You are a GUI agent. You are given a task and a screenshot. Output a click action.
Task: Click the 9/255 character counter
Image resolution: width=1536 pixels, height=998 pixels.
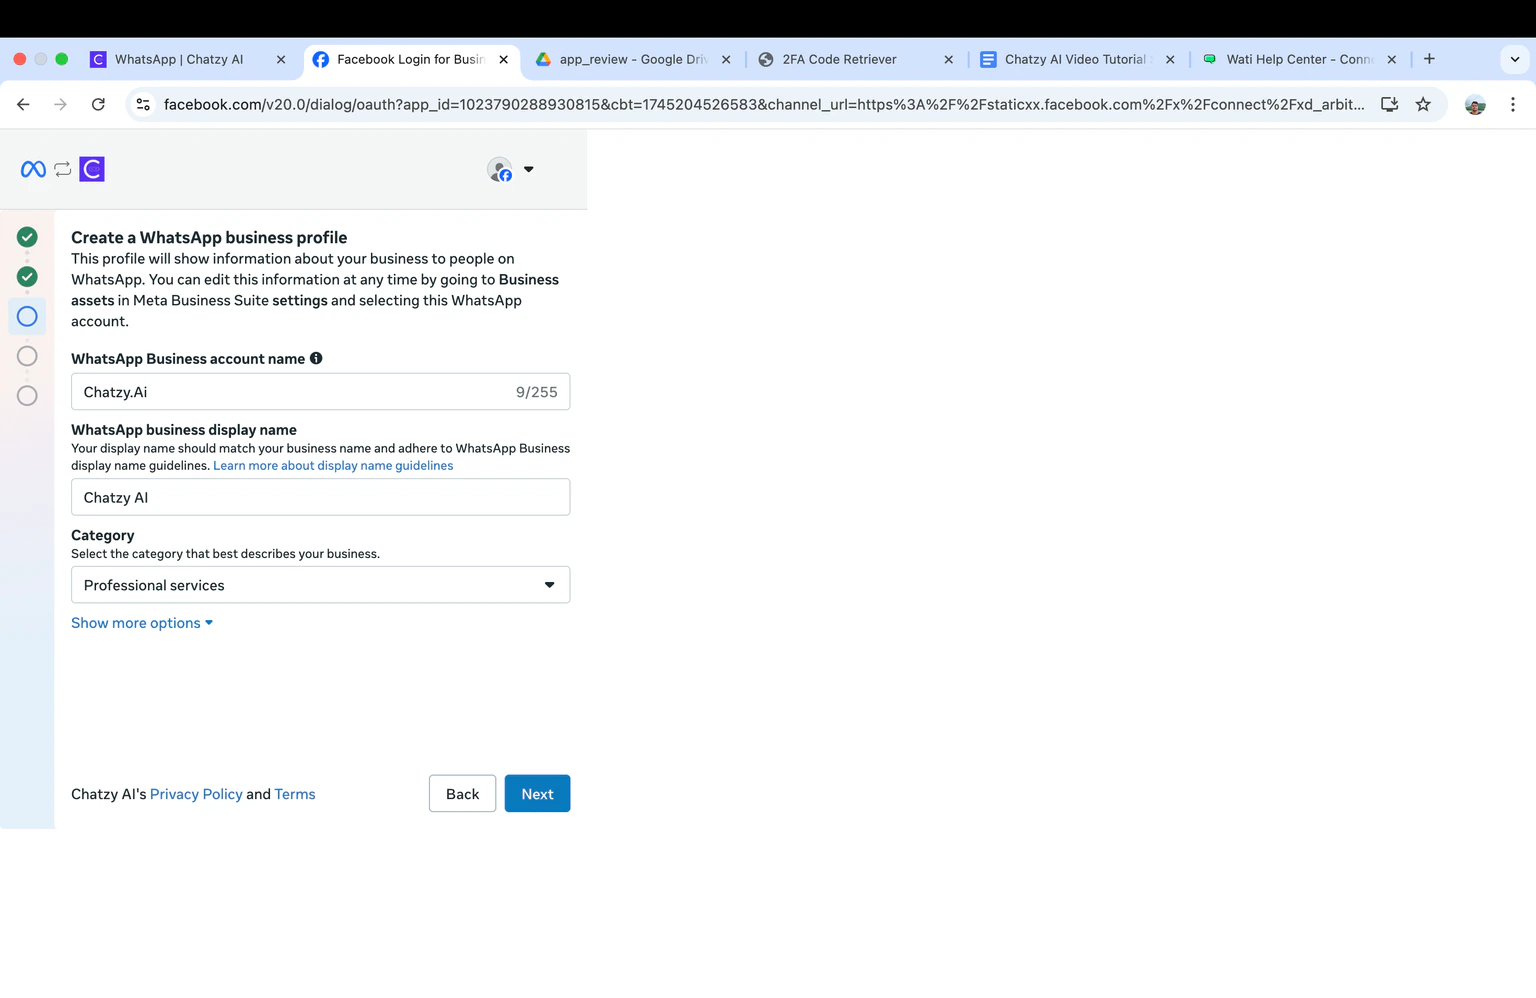click(537, 392)
